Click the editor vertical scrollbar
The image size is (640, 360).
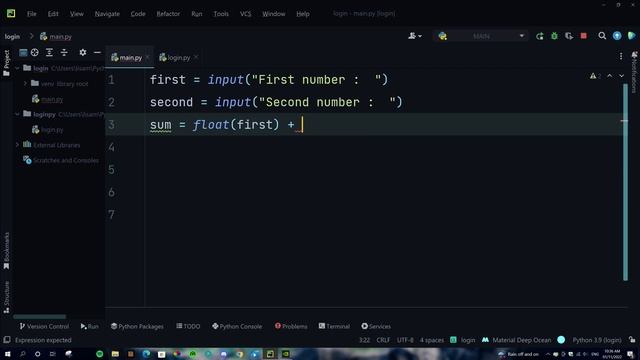[625, 182]
